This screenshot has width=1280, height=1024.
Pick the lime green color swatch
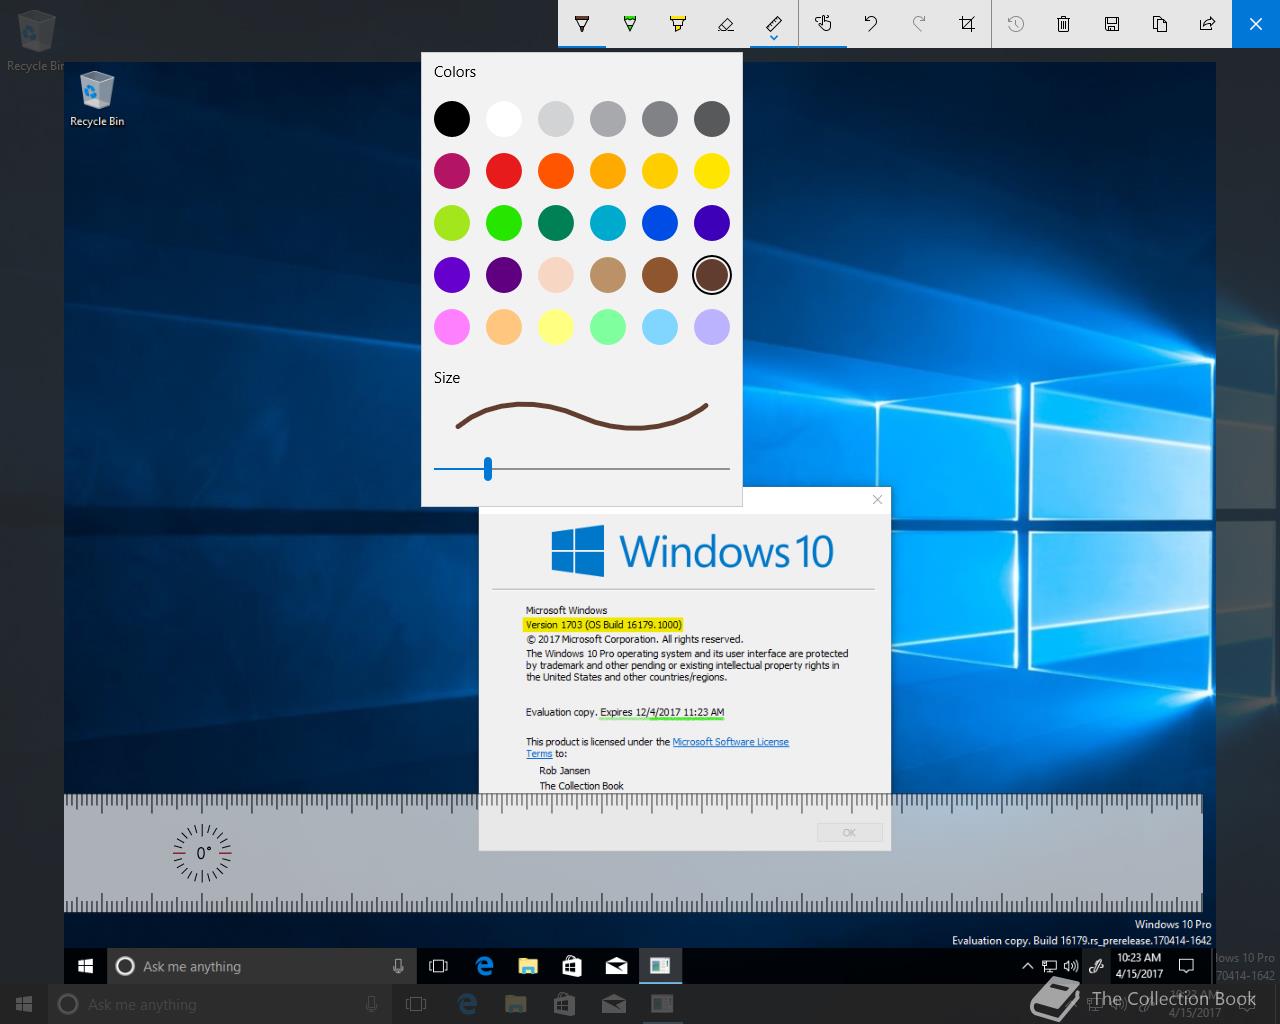(452, 223)
